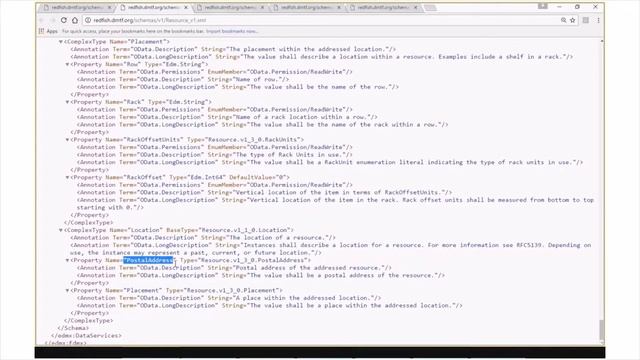Switch to the third redfish.dmtf.org tab
This screenshot has width=640, height=360.
point(230,7)
